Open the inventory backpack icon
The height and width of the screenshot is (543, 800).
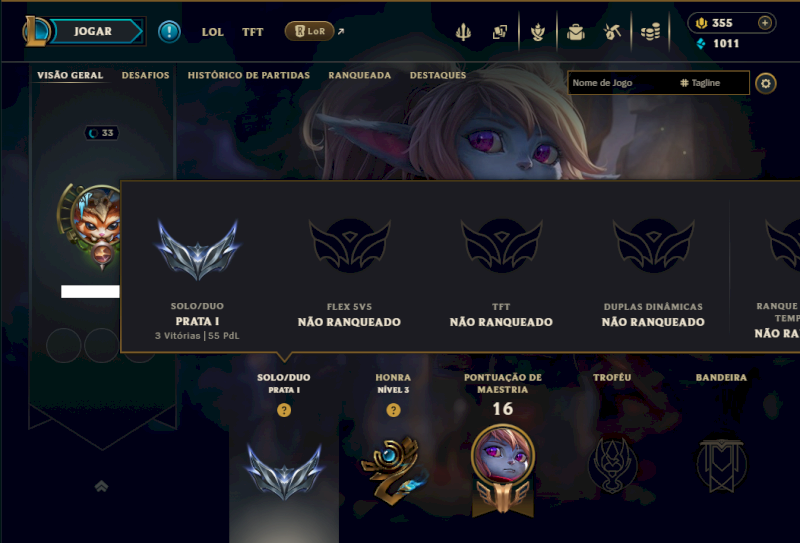pyautogui.click(x=576, y=32)
